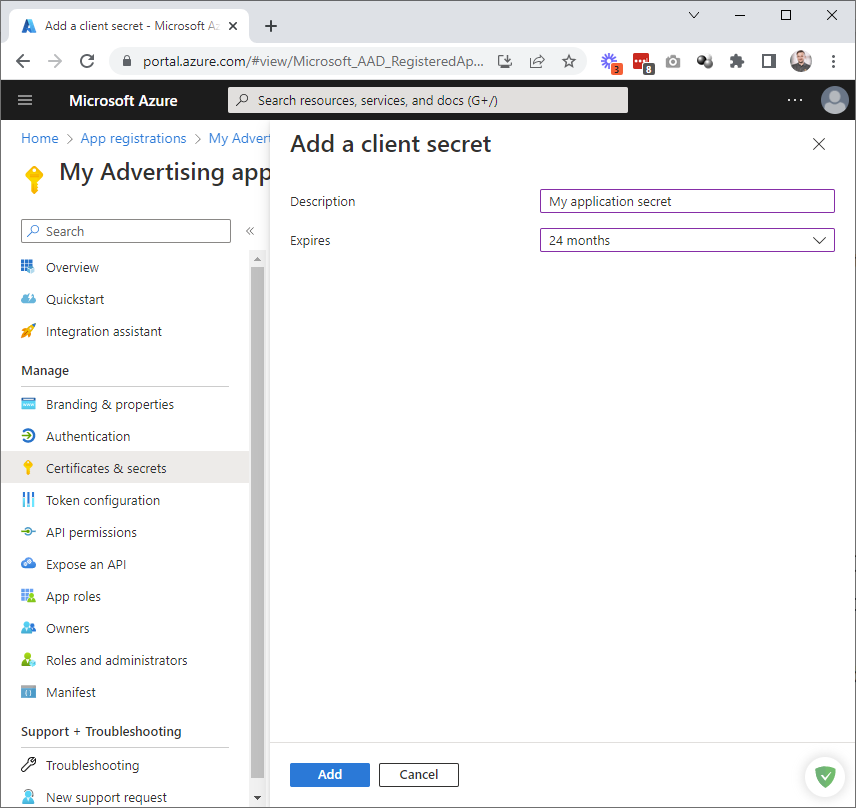Screen dimensions: 856x808
Task: Click the user account avatar in Azure header
Action: point(834,100)
